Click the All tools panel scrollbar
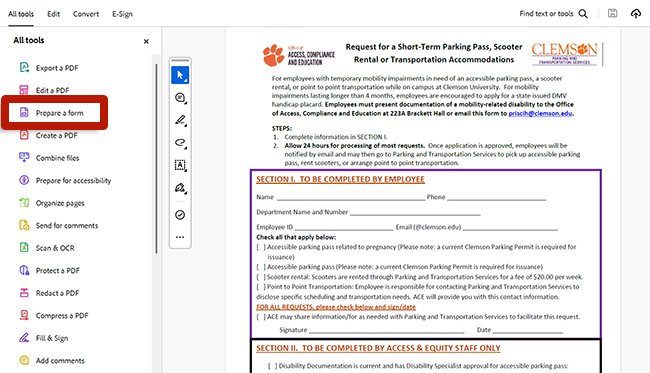This screenshot has height=373, width=650. 156,158
